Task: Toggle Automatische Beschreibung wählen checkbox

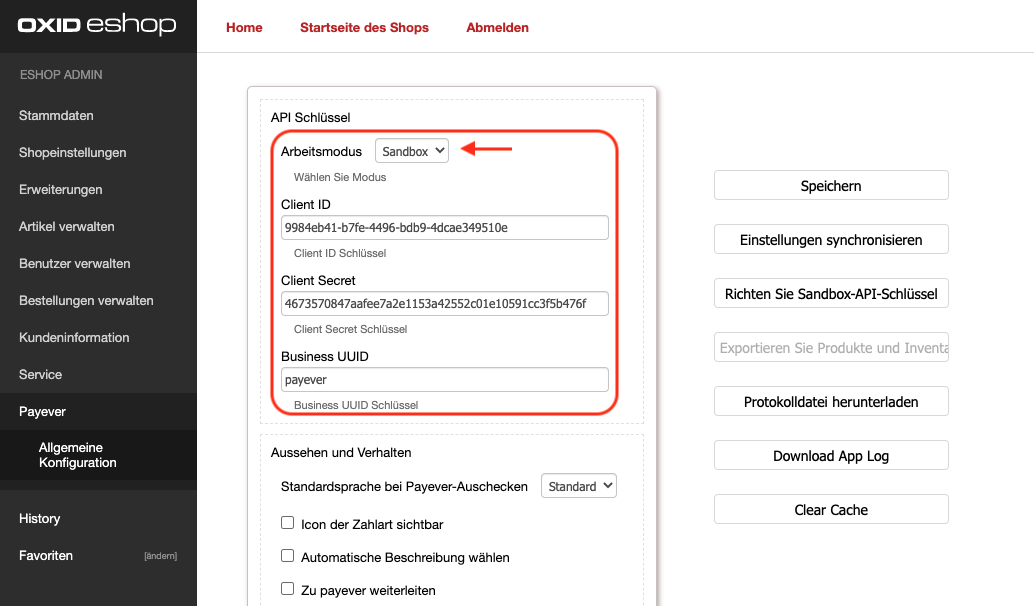Action: 288,556
